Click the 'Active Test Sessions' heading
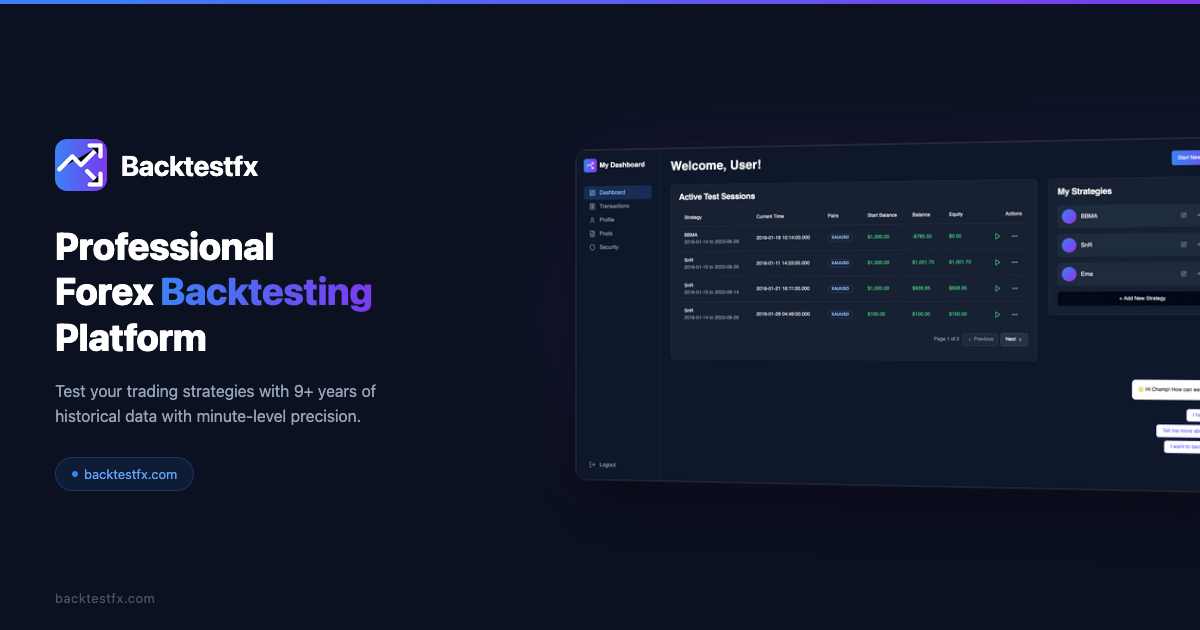 click(717, 196)
